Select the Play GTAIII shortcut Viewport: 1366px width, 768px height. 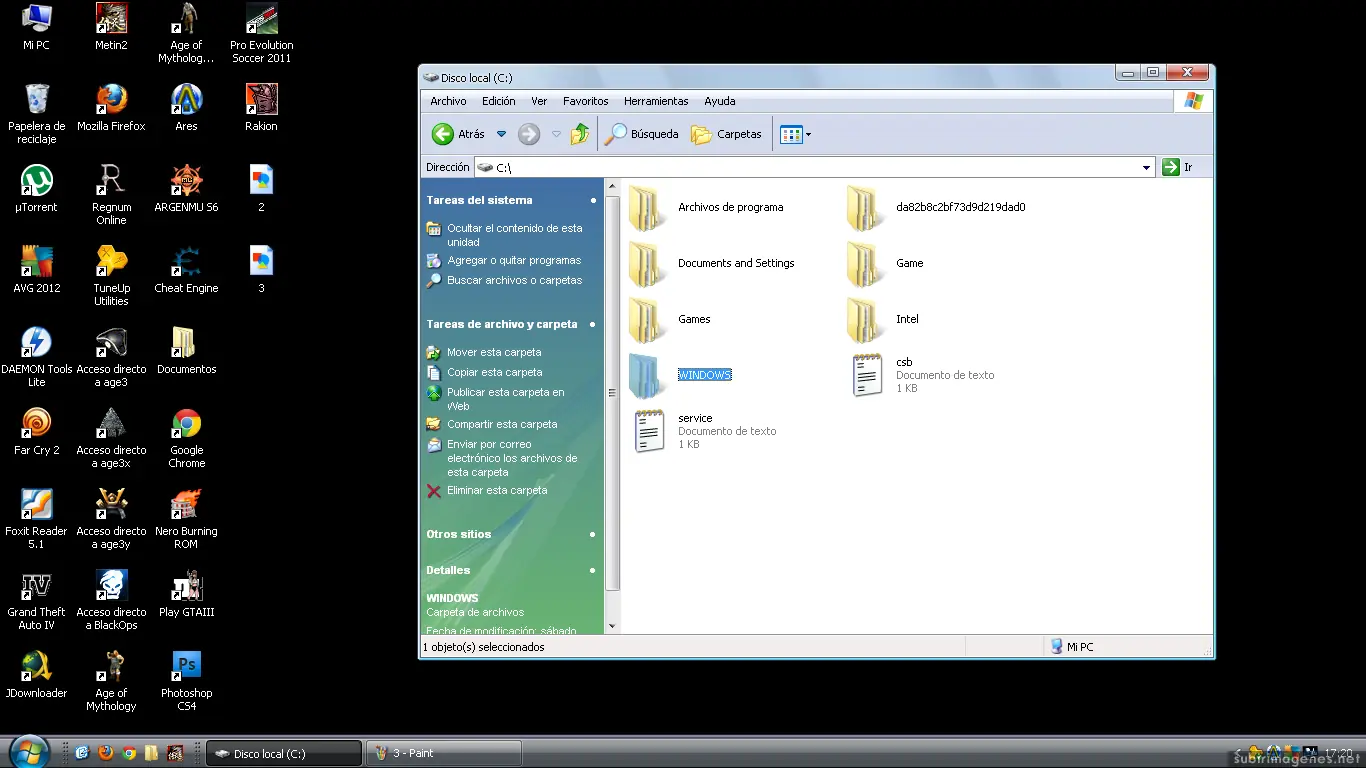(186, 594)
